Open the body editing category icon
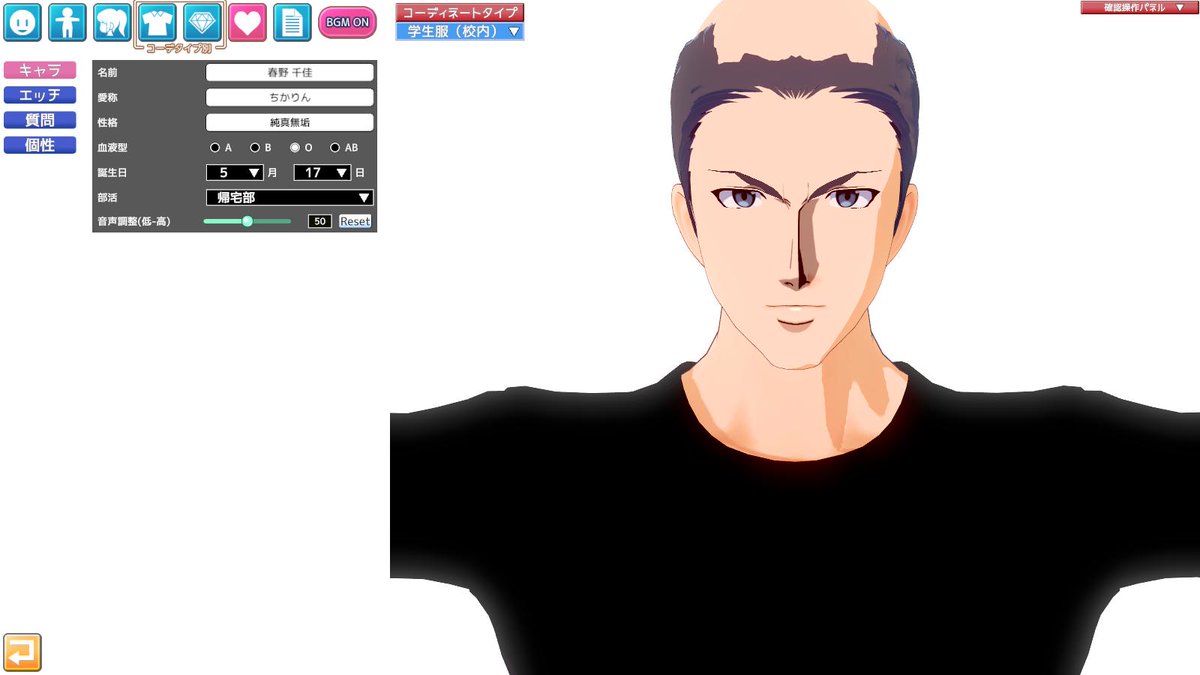The width and height of the screenshot is (1200, 675). [67, 22]
